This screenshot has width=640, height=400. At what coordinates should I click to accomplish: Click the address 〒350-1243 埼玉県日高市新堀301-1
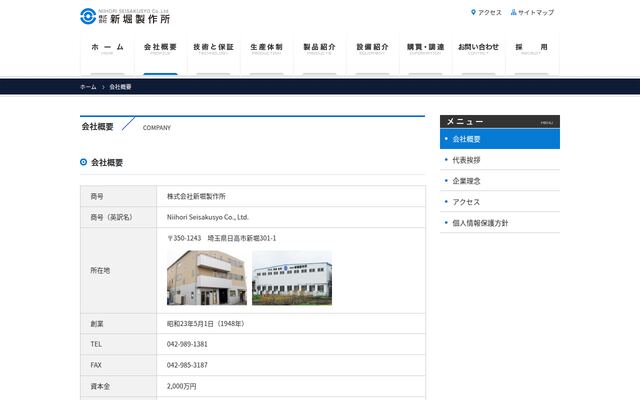[x=222, y=238]
